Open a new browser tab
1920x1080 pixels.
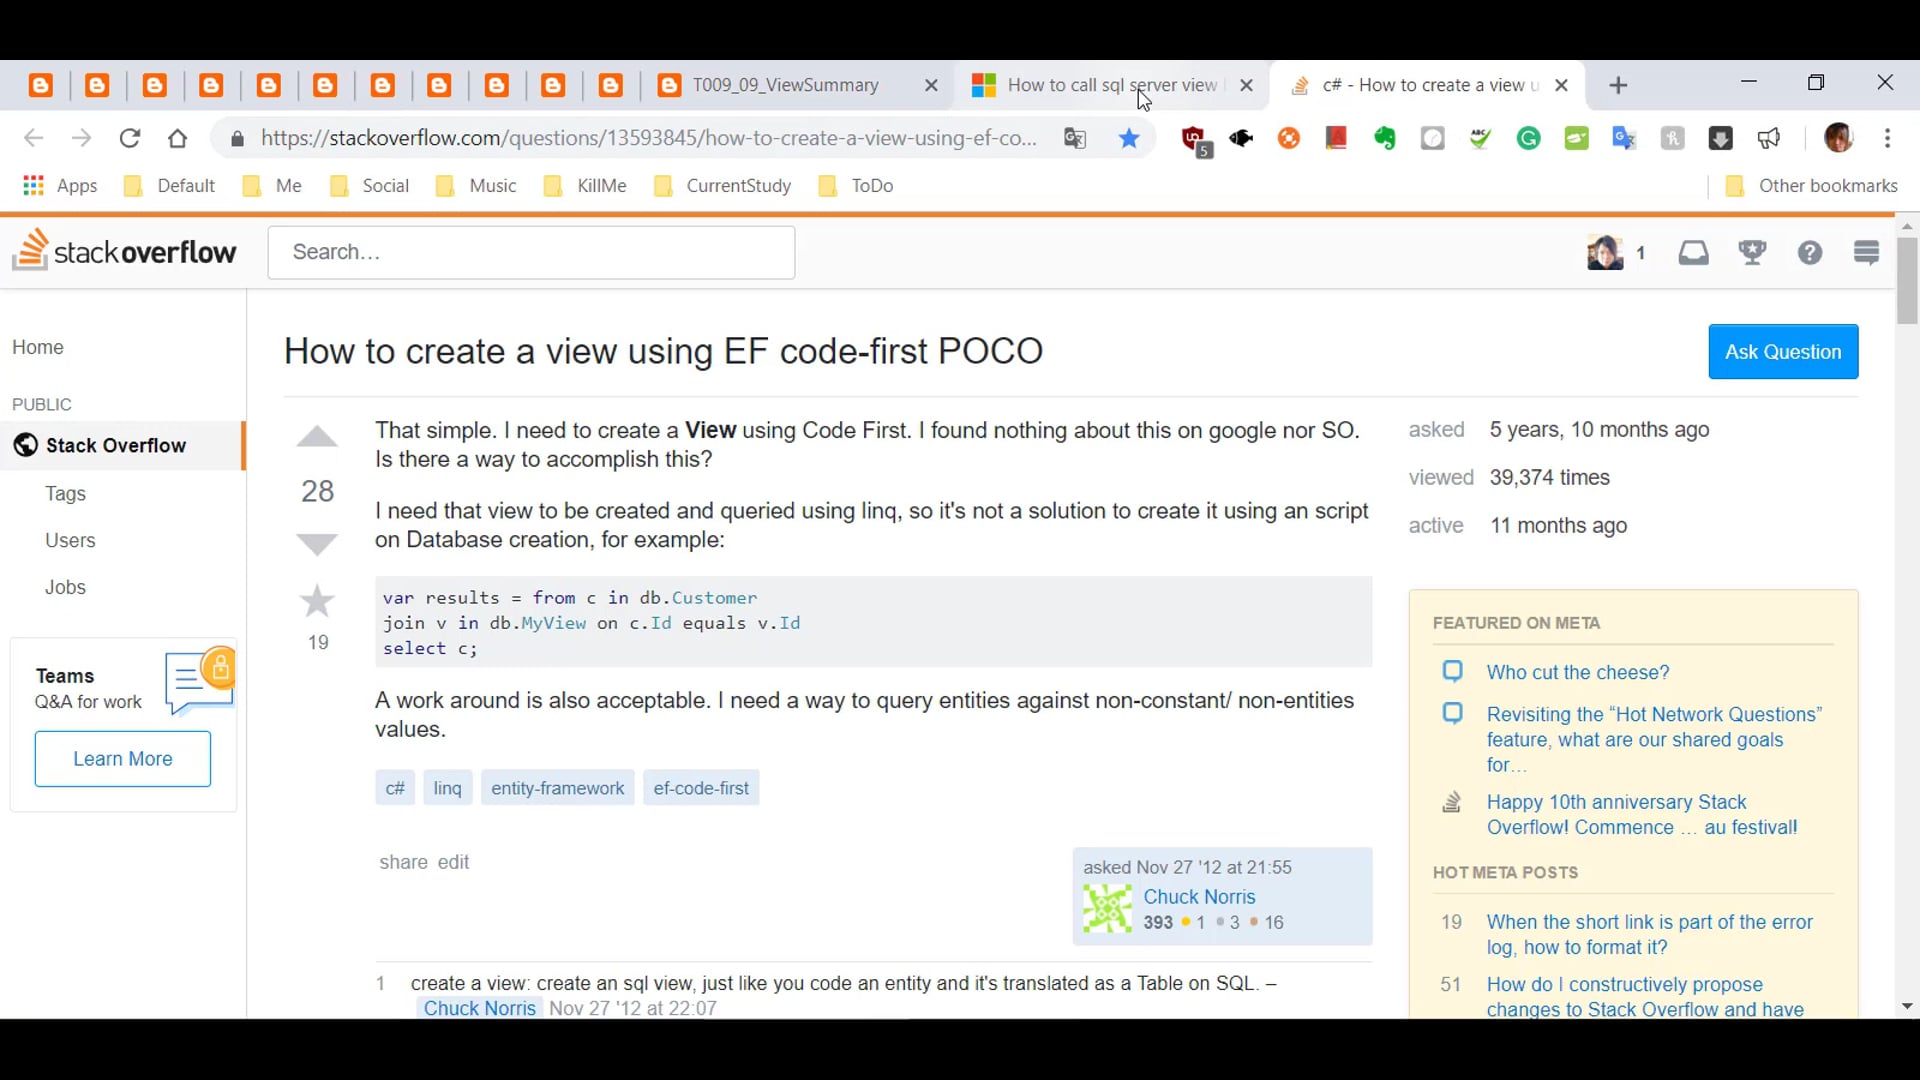(x=1618, y=86)
